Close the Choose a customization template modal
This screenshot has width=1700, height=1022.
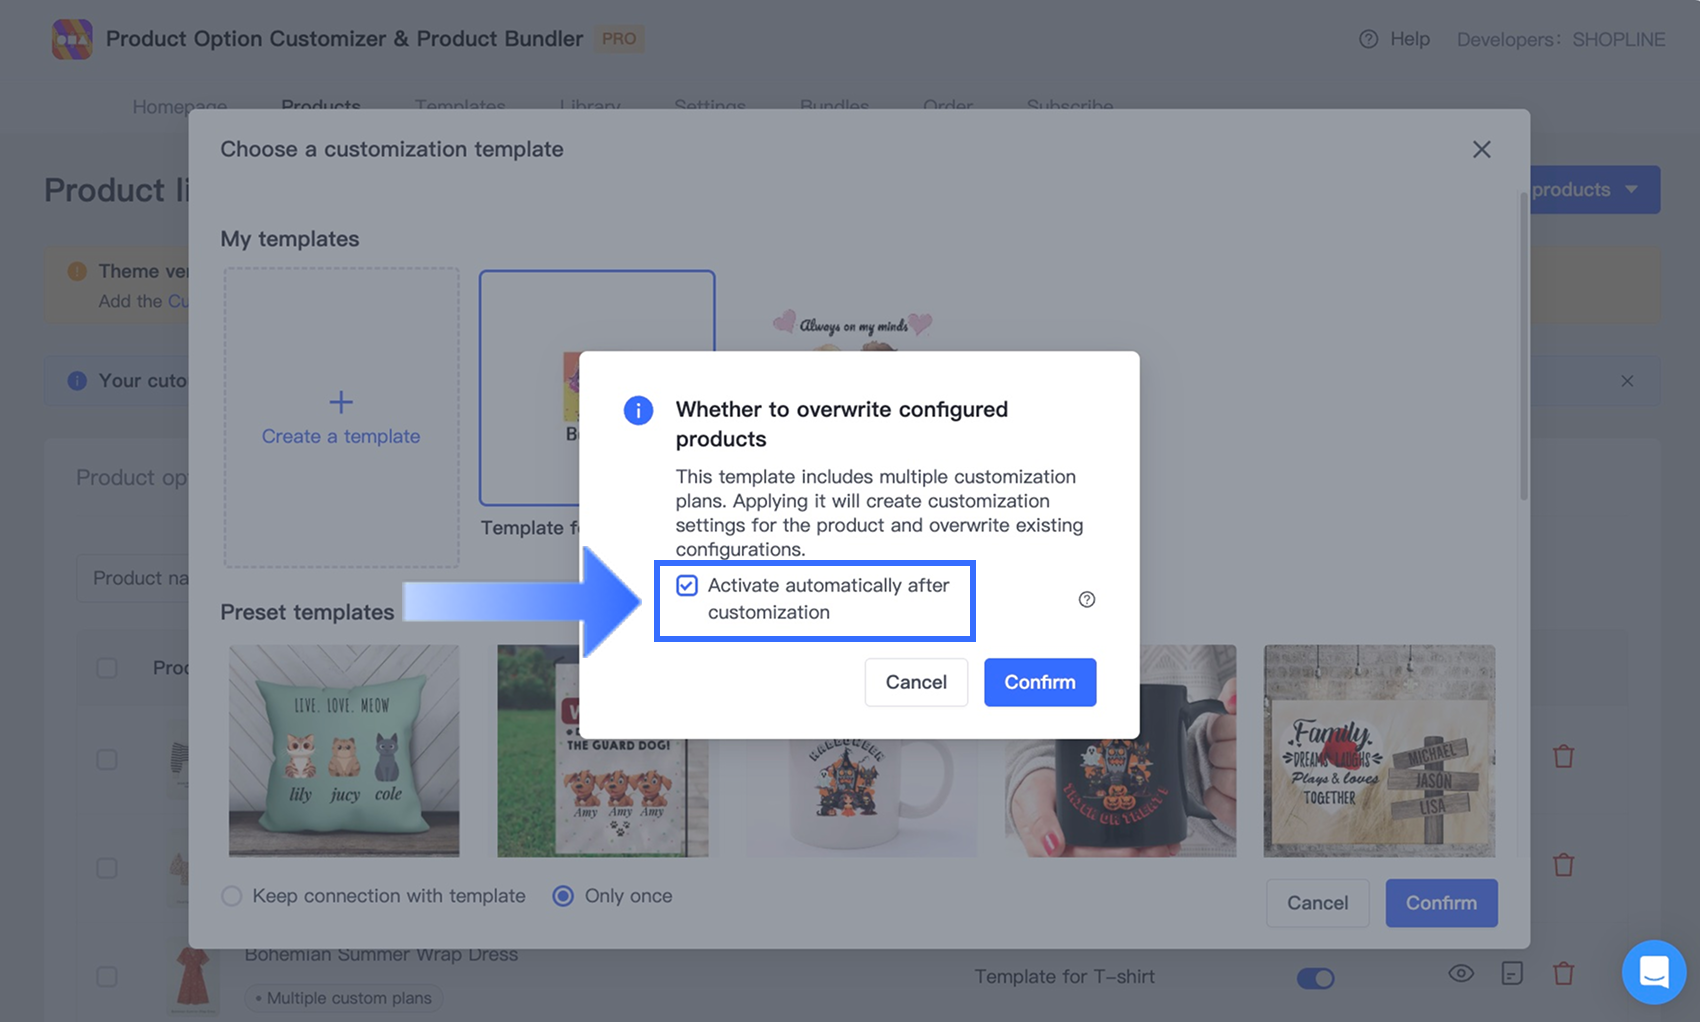pyautogui.click(x=1481, y=149)
